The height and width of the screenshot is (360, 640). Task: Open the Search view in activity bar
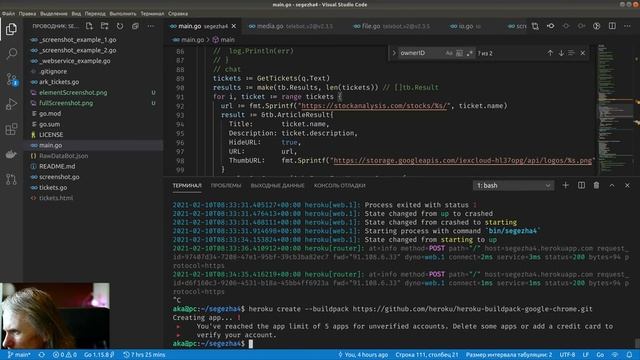tap(11, 54)
